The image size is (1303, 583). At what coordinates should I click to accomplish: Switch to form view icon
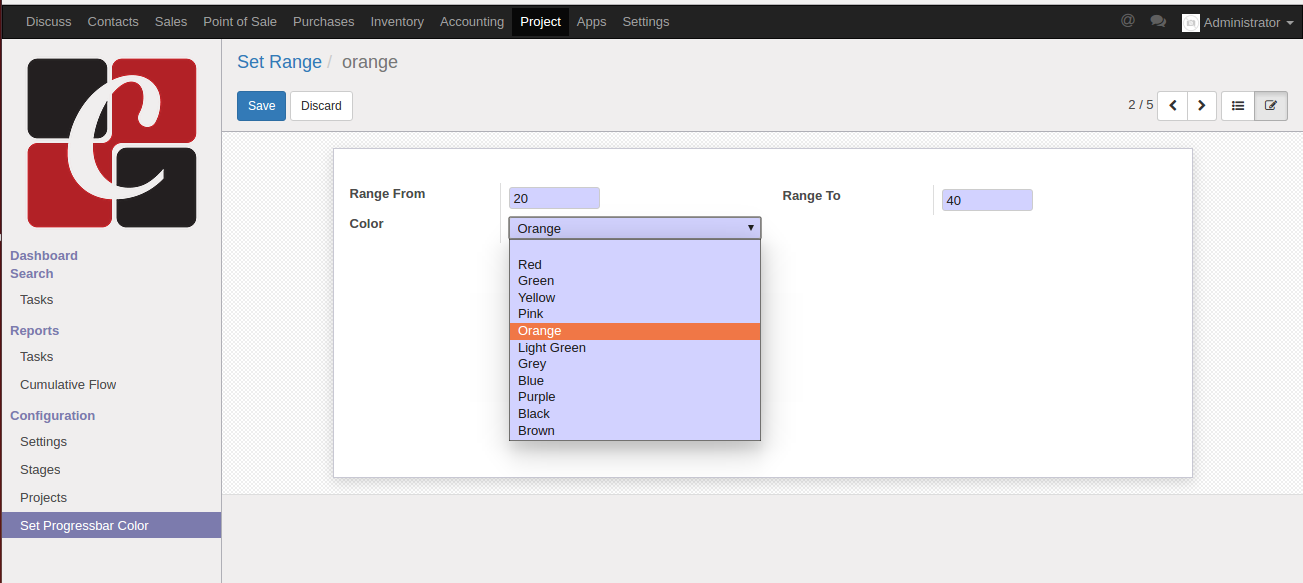[x=1271, y=105]
